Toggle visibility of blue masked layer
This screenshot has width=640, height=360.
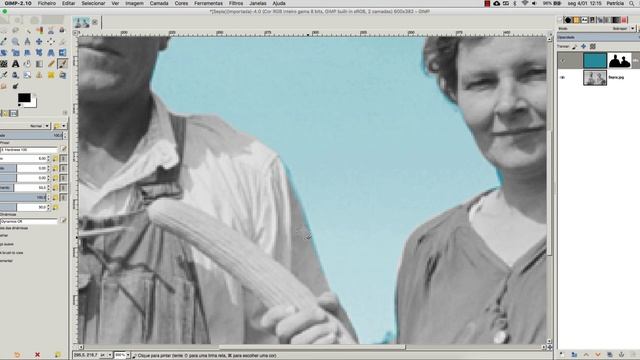click(562, 60)
